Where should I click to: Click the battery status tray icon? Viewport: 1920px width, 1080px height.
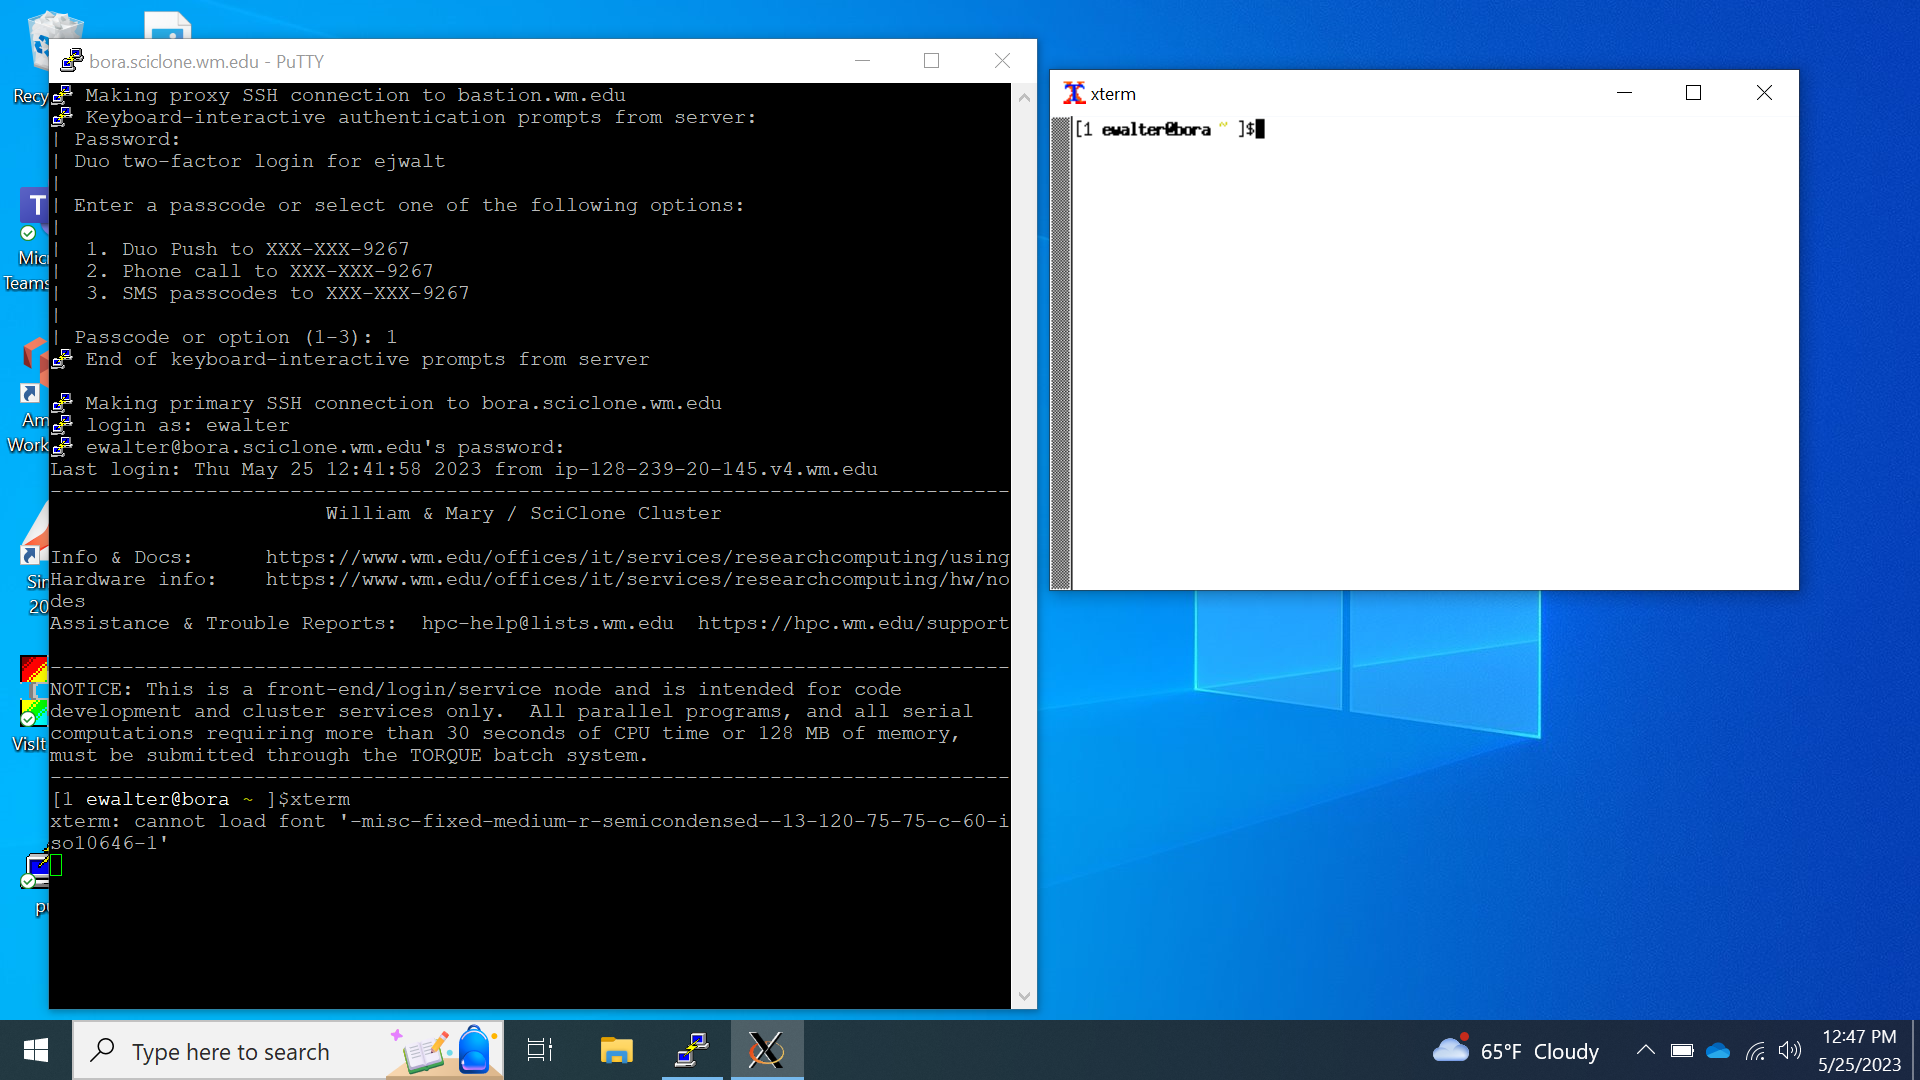[x=1682, y=1051]
